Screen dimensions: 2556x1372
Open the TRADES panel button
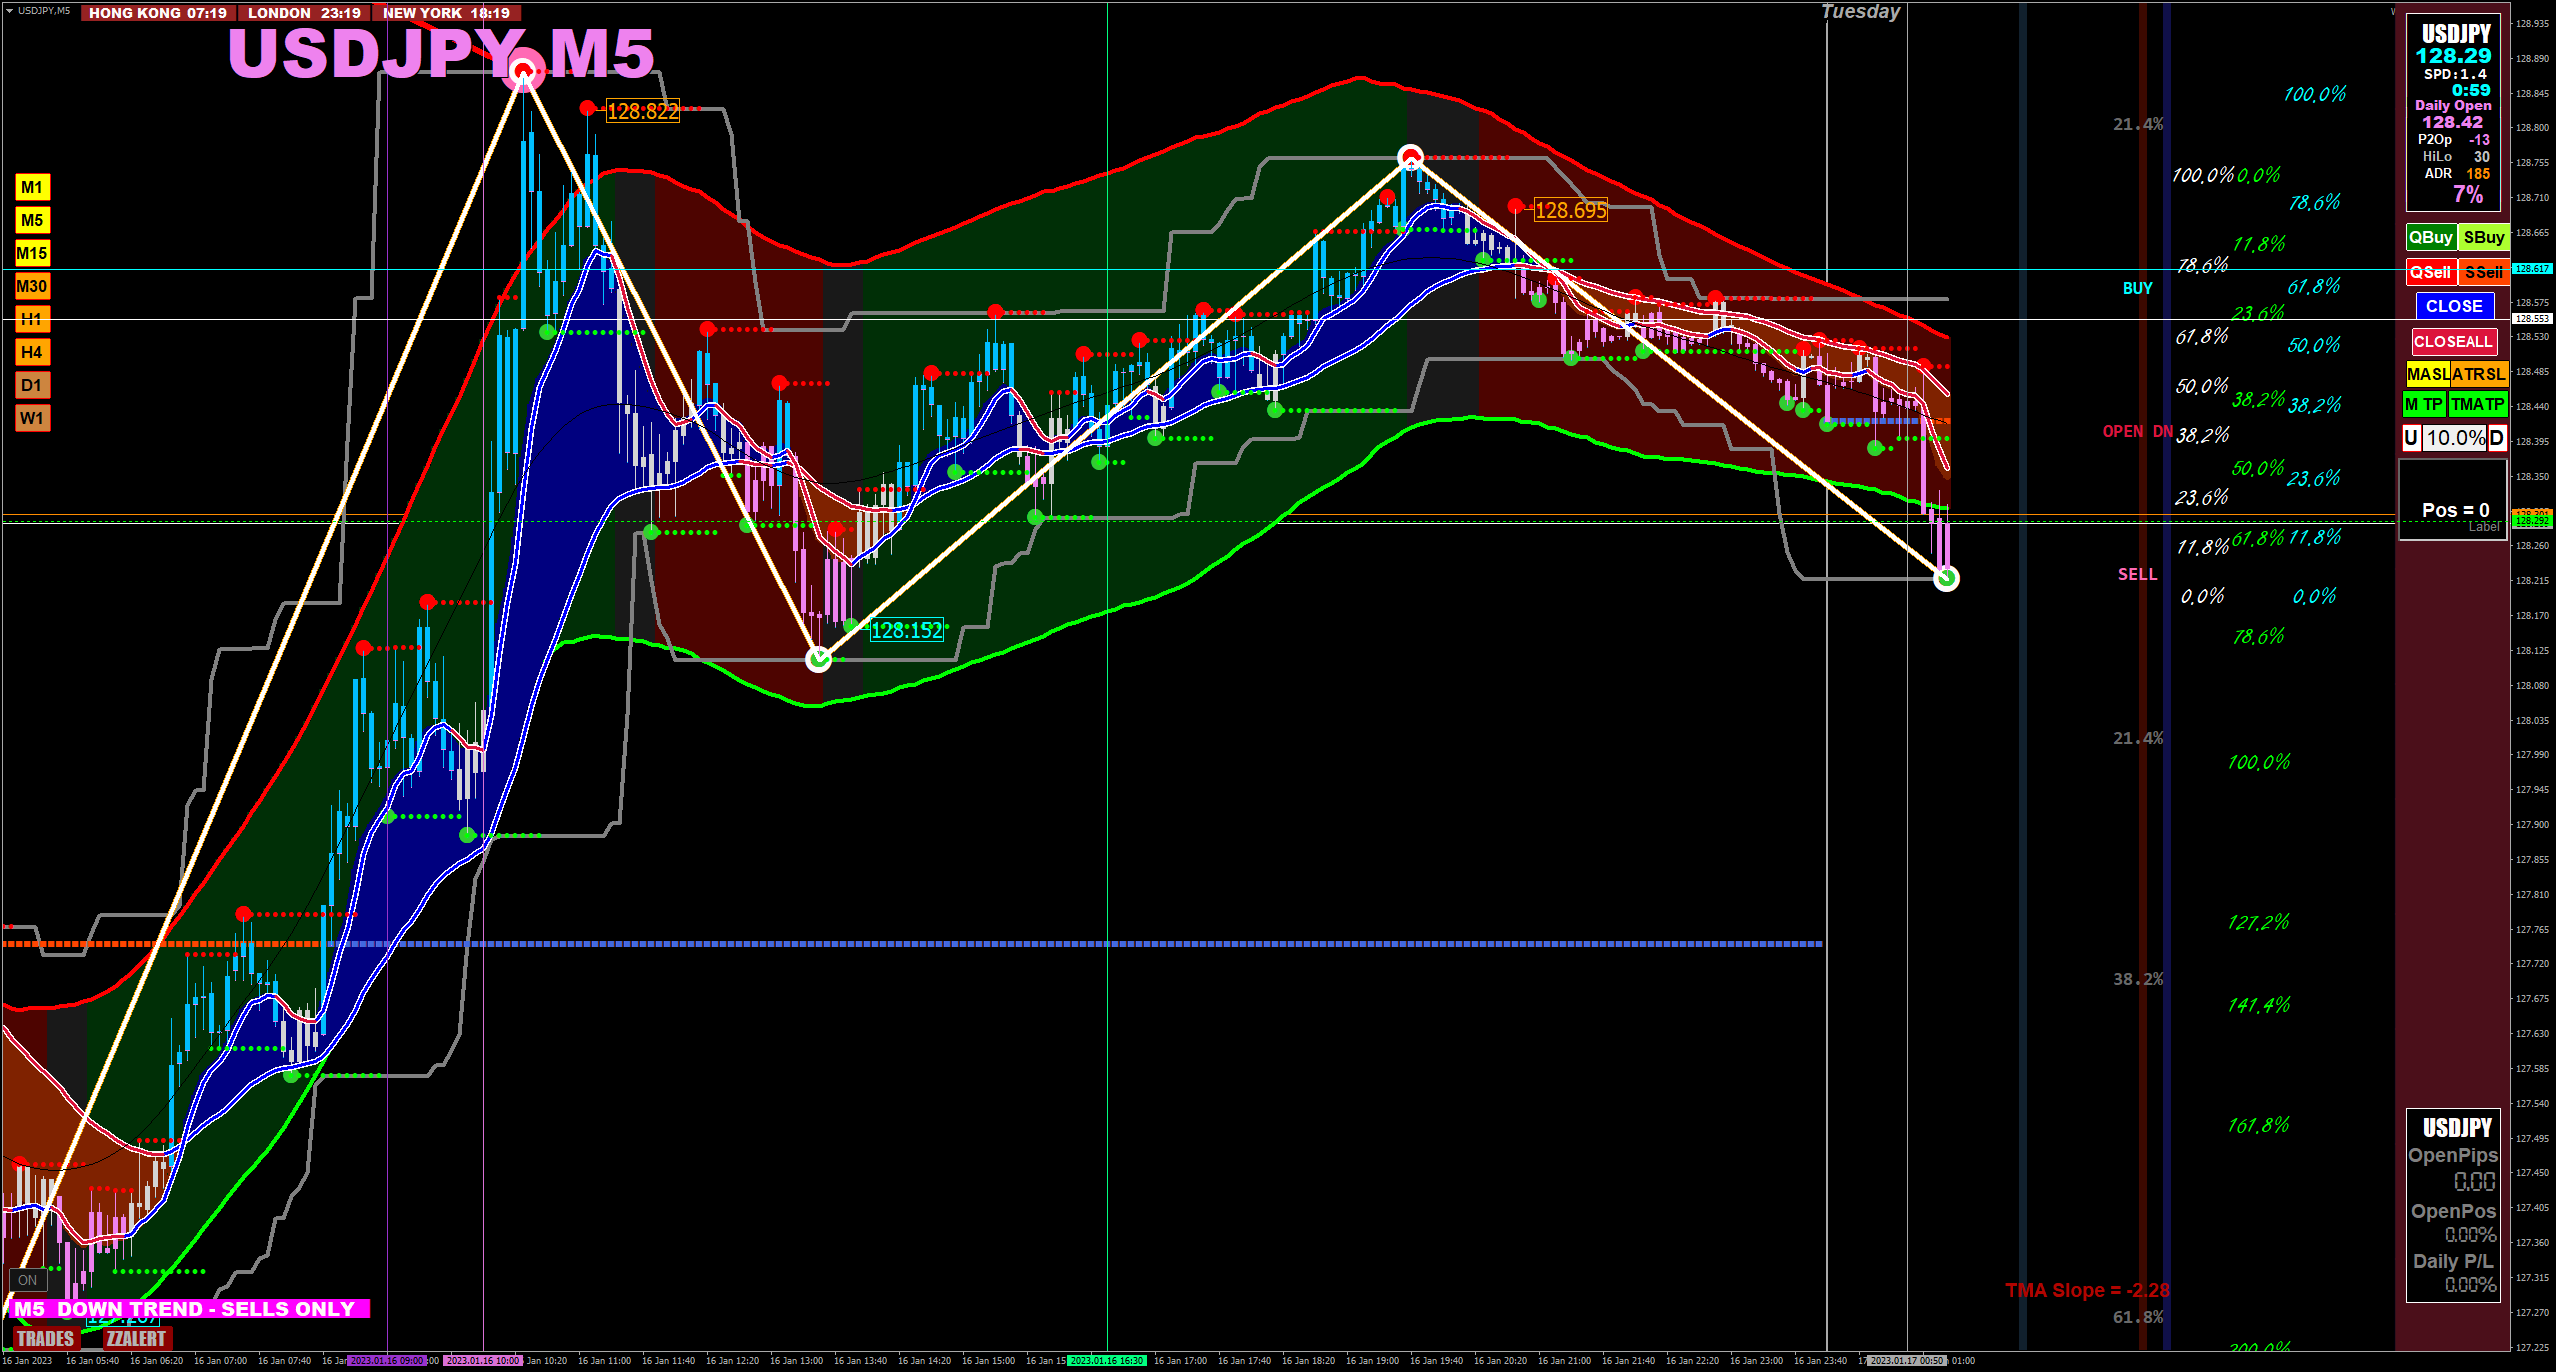click(x=45, y=1338)
